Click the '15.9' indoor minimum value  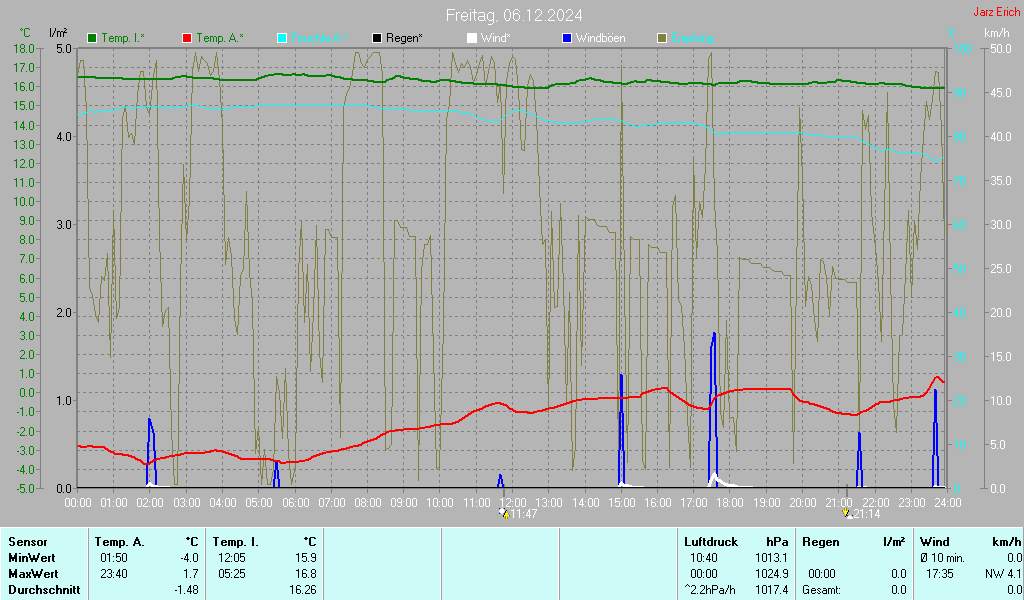[x=306, y=558]
